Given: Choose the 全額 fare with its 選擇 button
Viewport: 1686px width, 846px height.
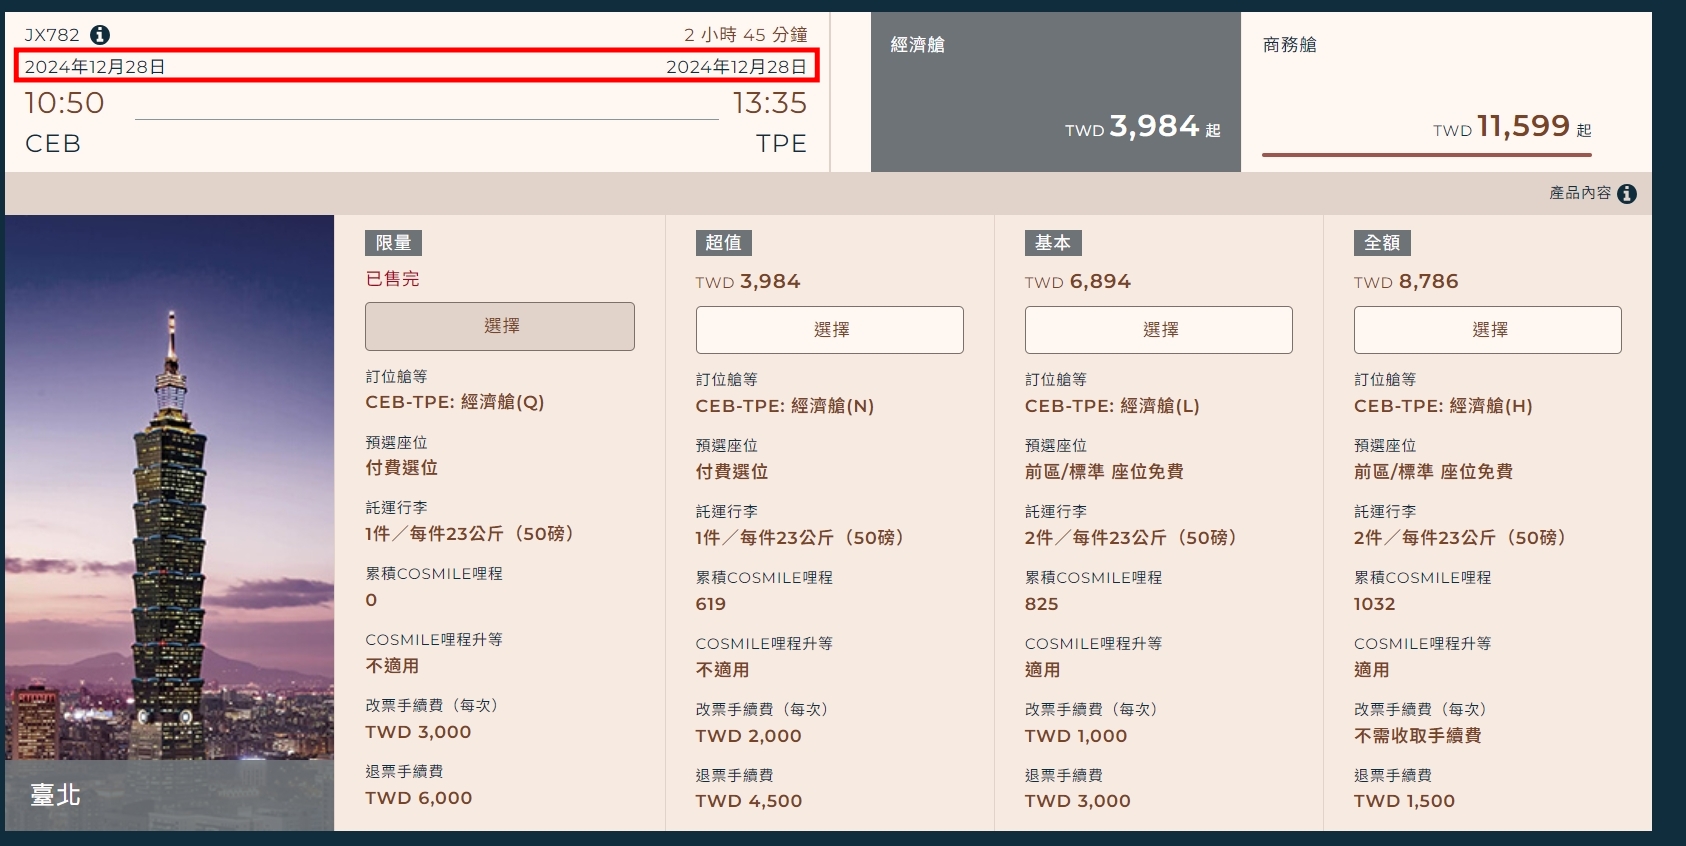Looking at the screenshot, I should [1487, 330].
